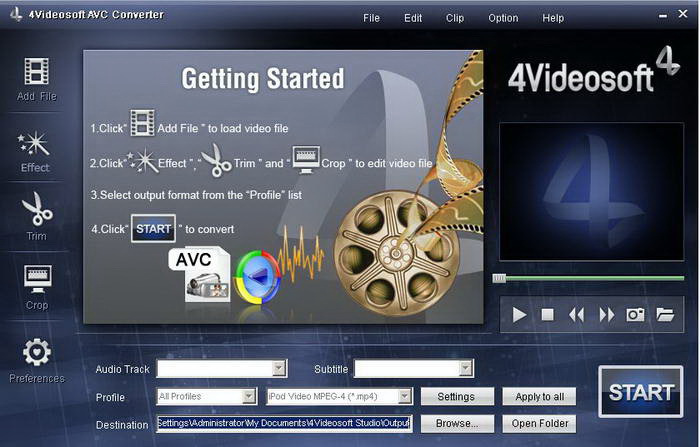Viewport: 700px width, 447px height.
Task: Click the Settings button
Action: tap(457, 397)
